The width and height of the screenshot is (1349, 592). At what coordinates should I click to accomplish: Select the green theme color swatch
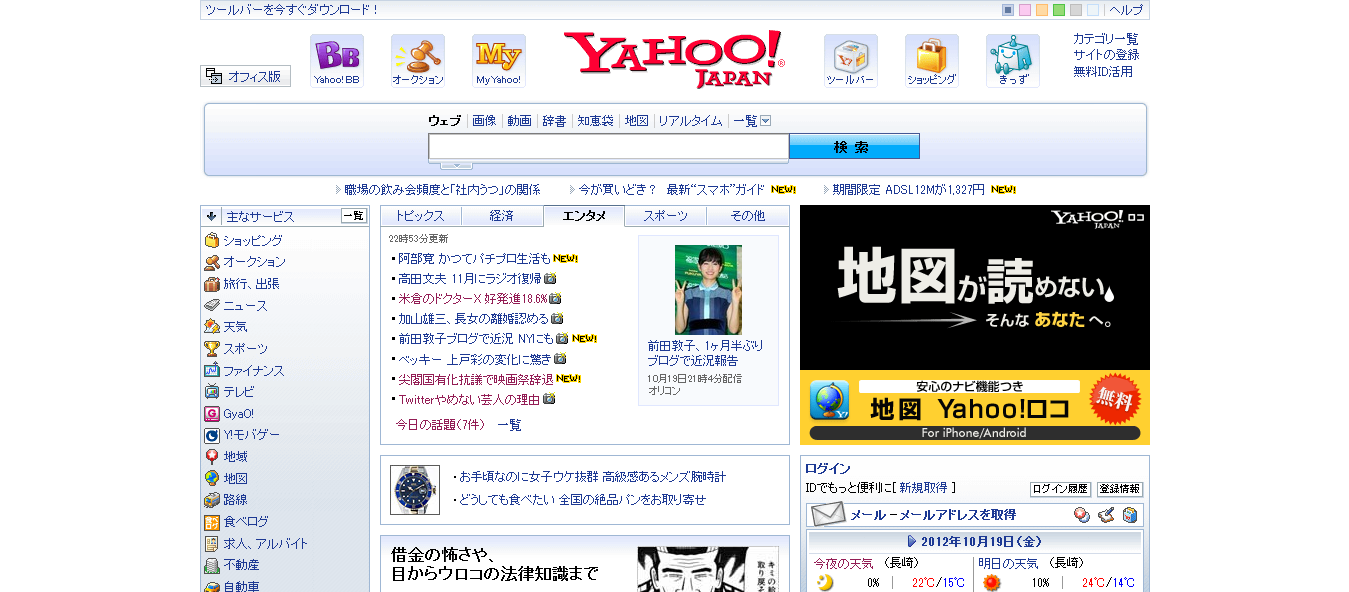[x=1059, y=10]
